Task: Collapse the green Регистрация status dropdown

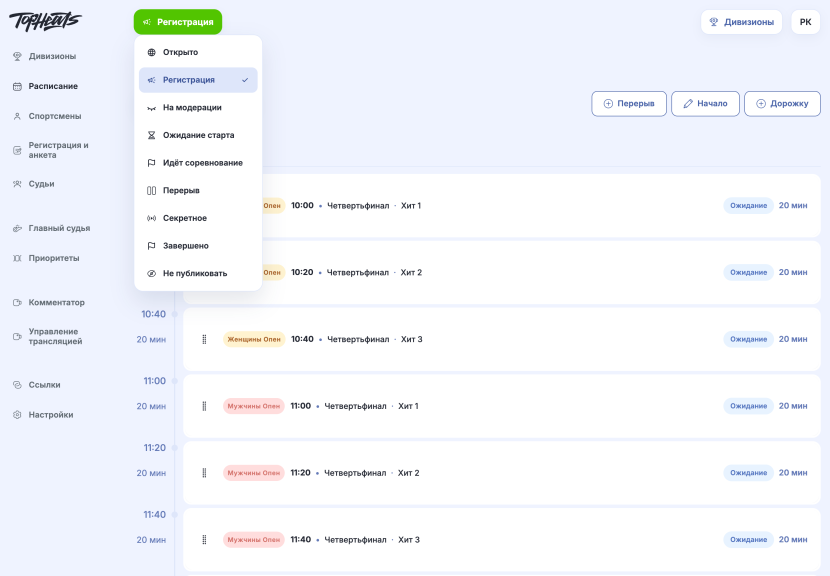Action: click(178, 22)
